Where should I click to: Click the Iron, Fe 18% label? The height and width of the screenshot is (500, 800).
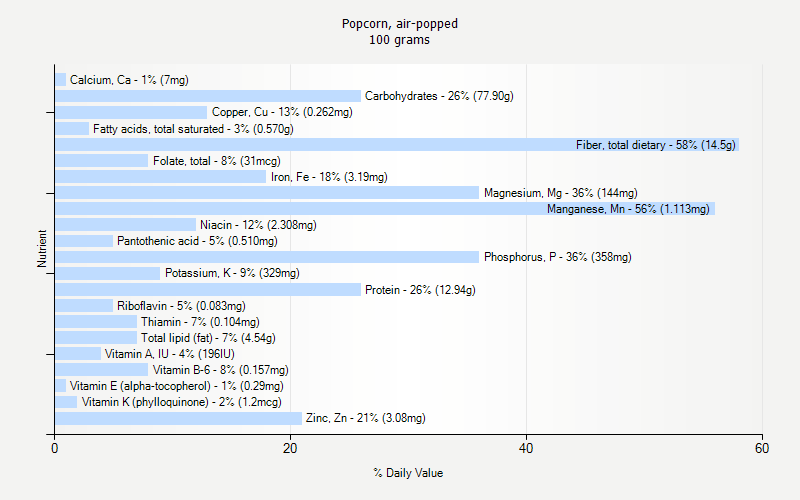329,177
